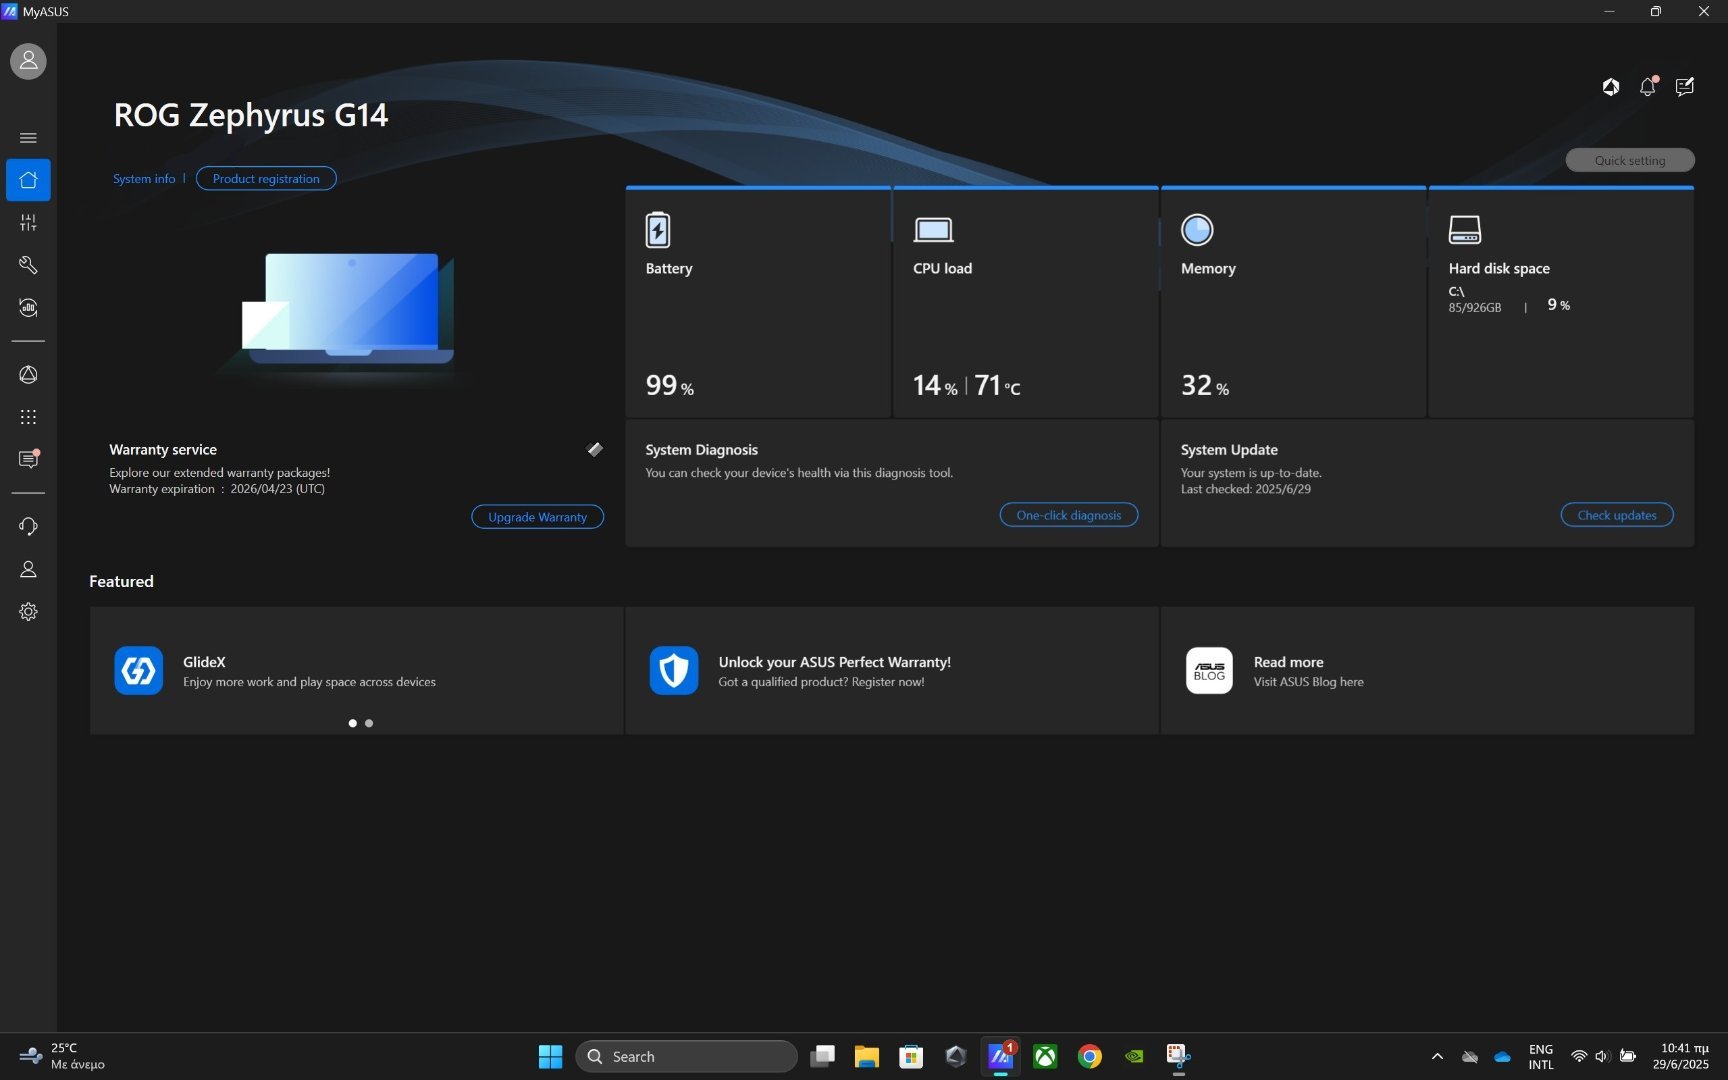Image resolution: width=1728 pixels, height=1080 pixels.
Task: Open the app grid icon in sidebar
Action: (x=28, y=417)
